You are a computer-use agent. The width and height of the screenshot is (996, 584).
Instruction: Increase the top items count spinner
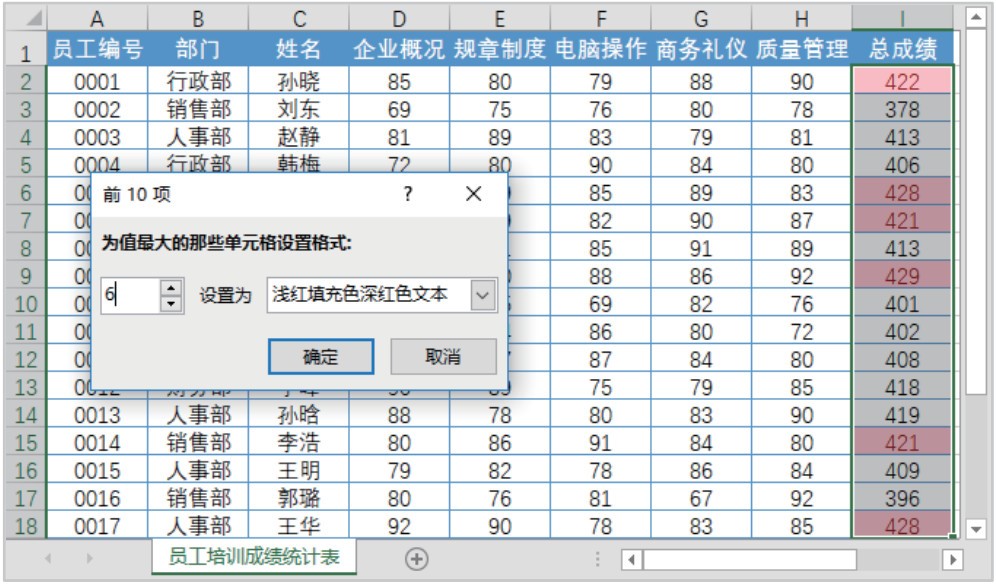point(171,289)
